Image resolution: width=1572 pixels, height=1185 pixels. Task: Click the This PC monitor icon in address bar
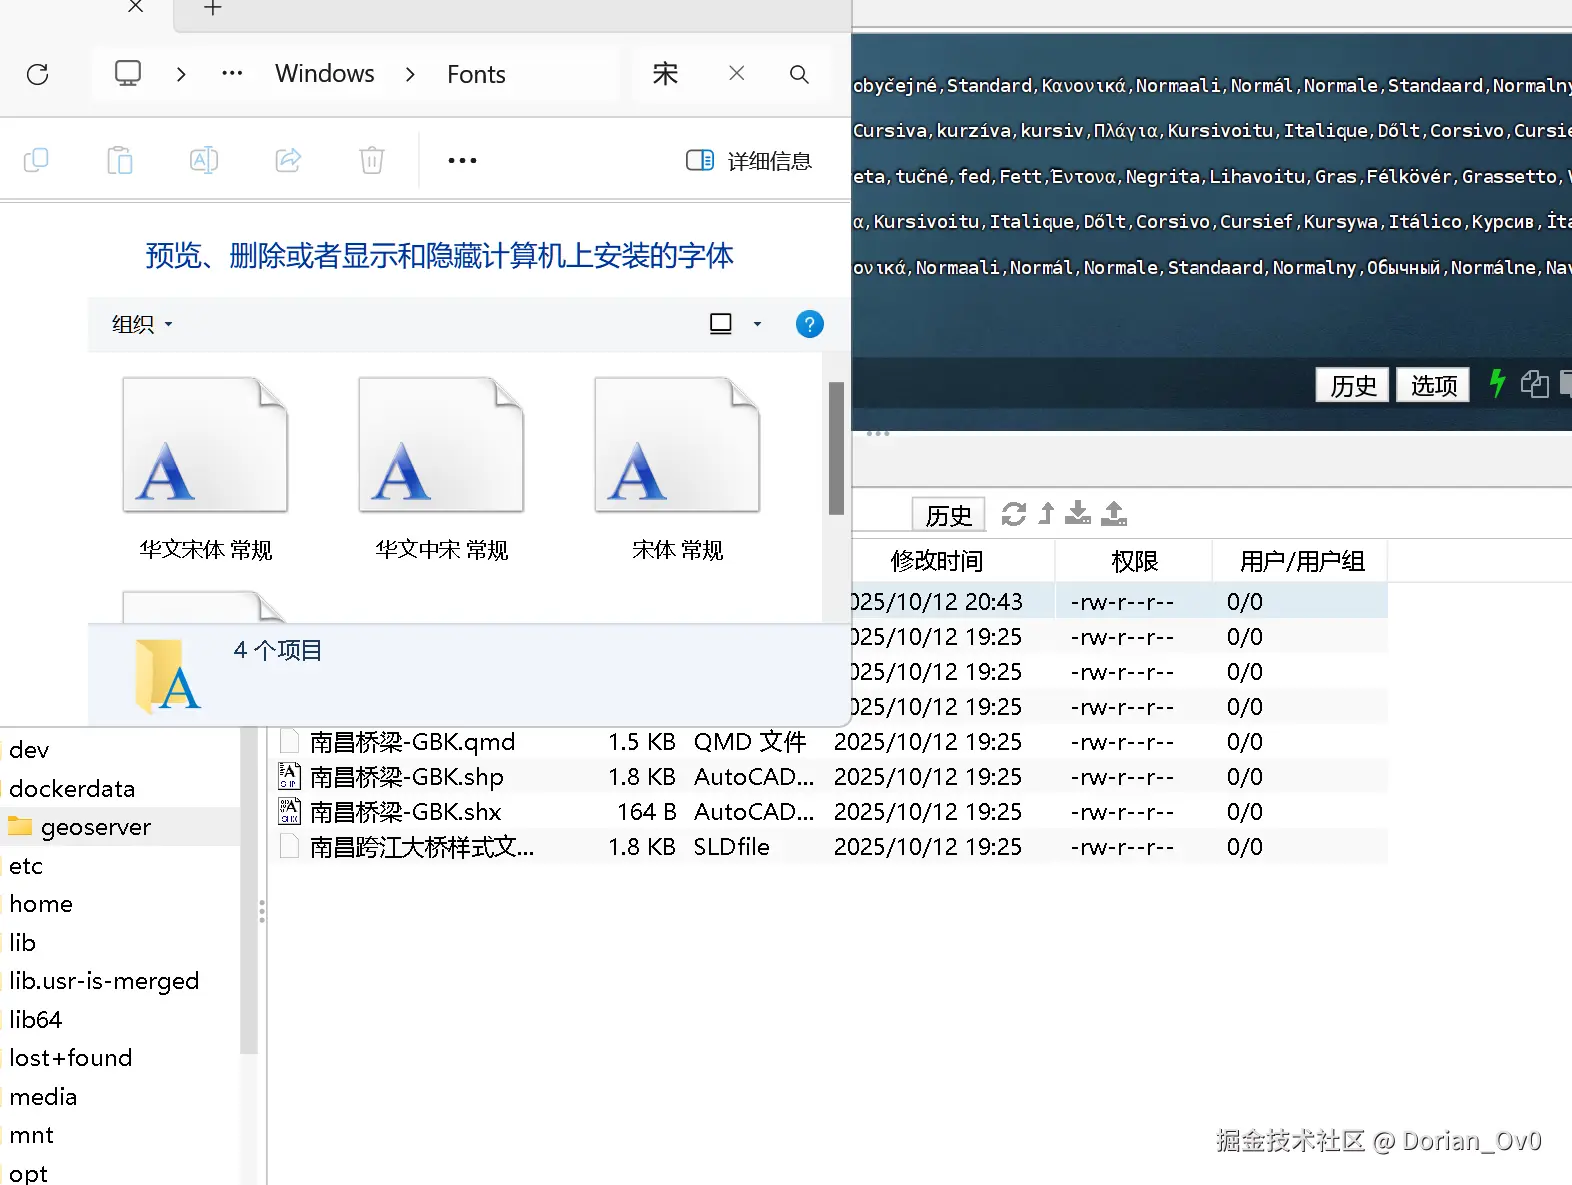point(128,74)
